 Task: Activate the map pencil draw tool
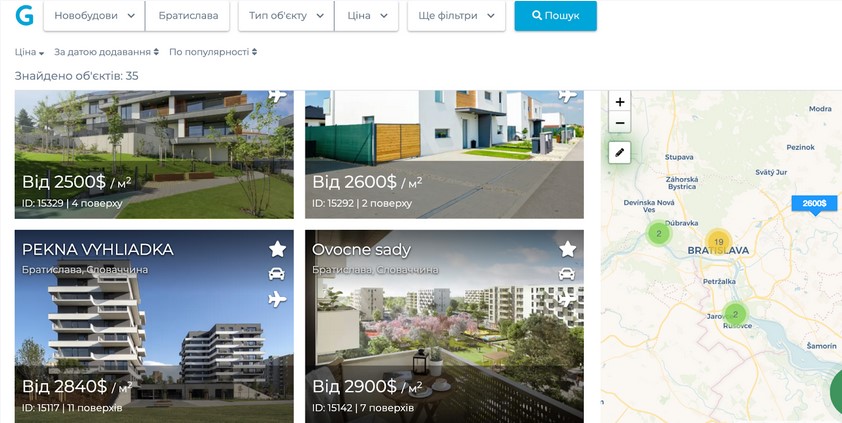point(620,153)
